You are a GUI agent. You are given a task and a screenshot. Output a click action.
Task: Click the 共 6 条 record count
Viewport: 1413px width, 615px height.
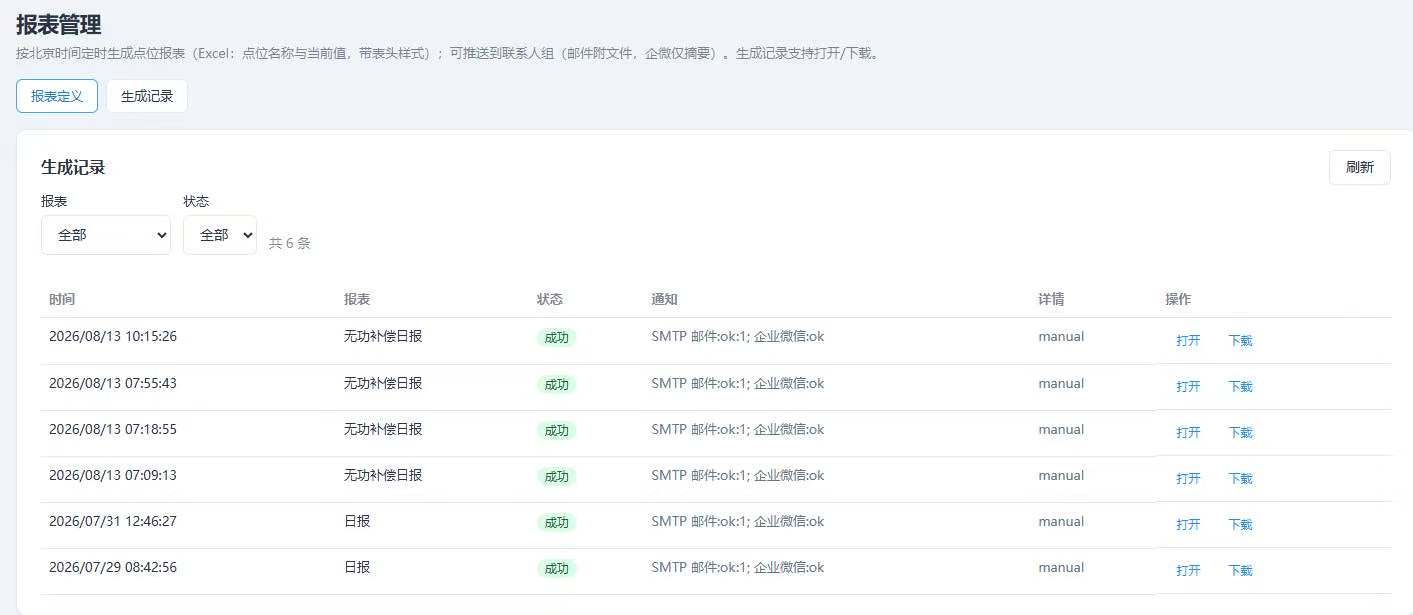(x=290, y=243)
